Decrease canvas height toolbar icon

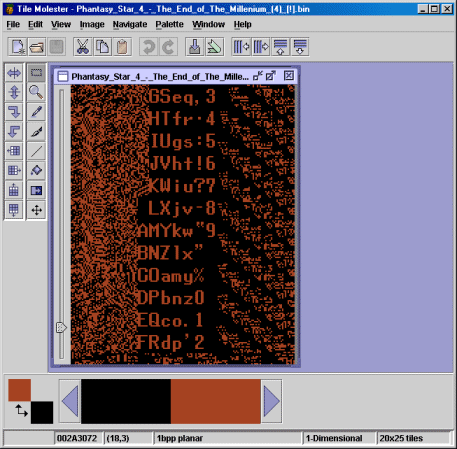pyautogui.click(x=280, y=47)
